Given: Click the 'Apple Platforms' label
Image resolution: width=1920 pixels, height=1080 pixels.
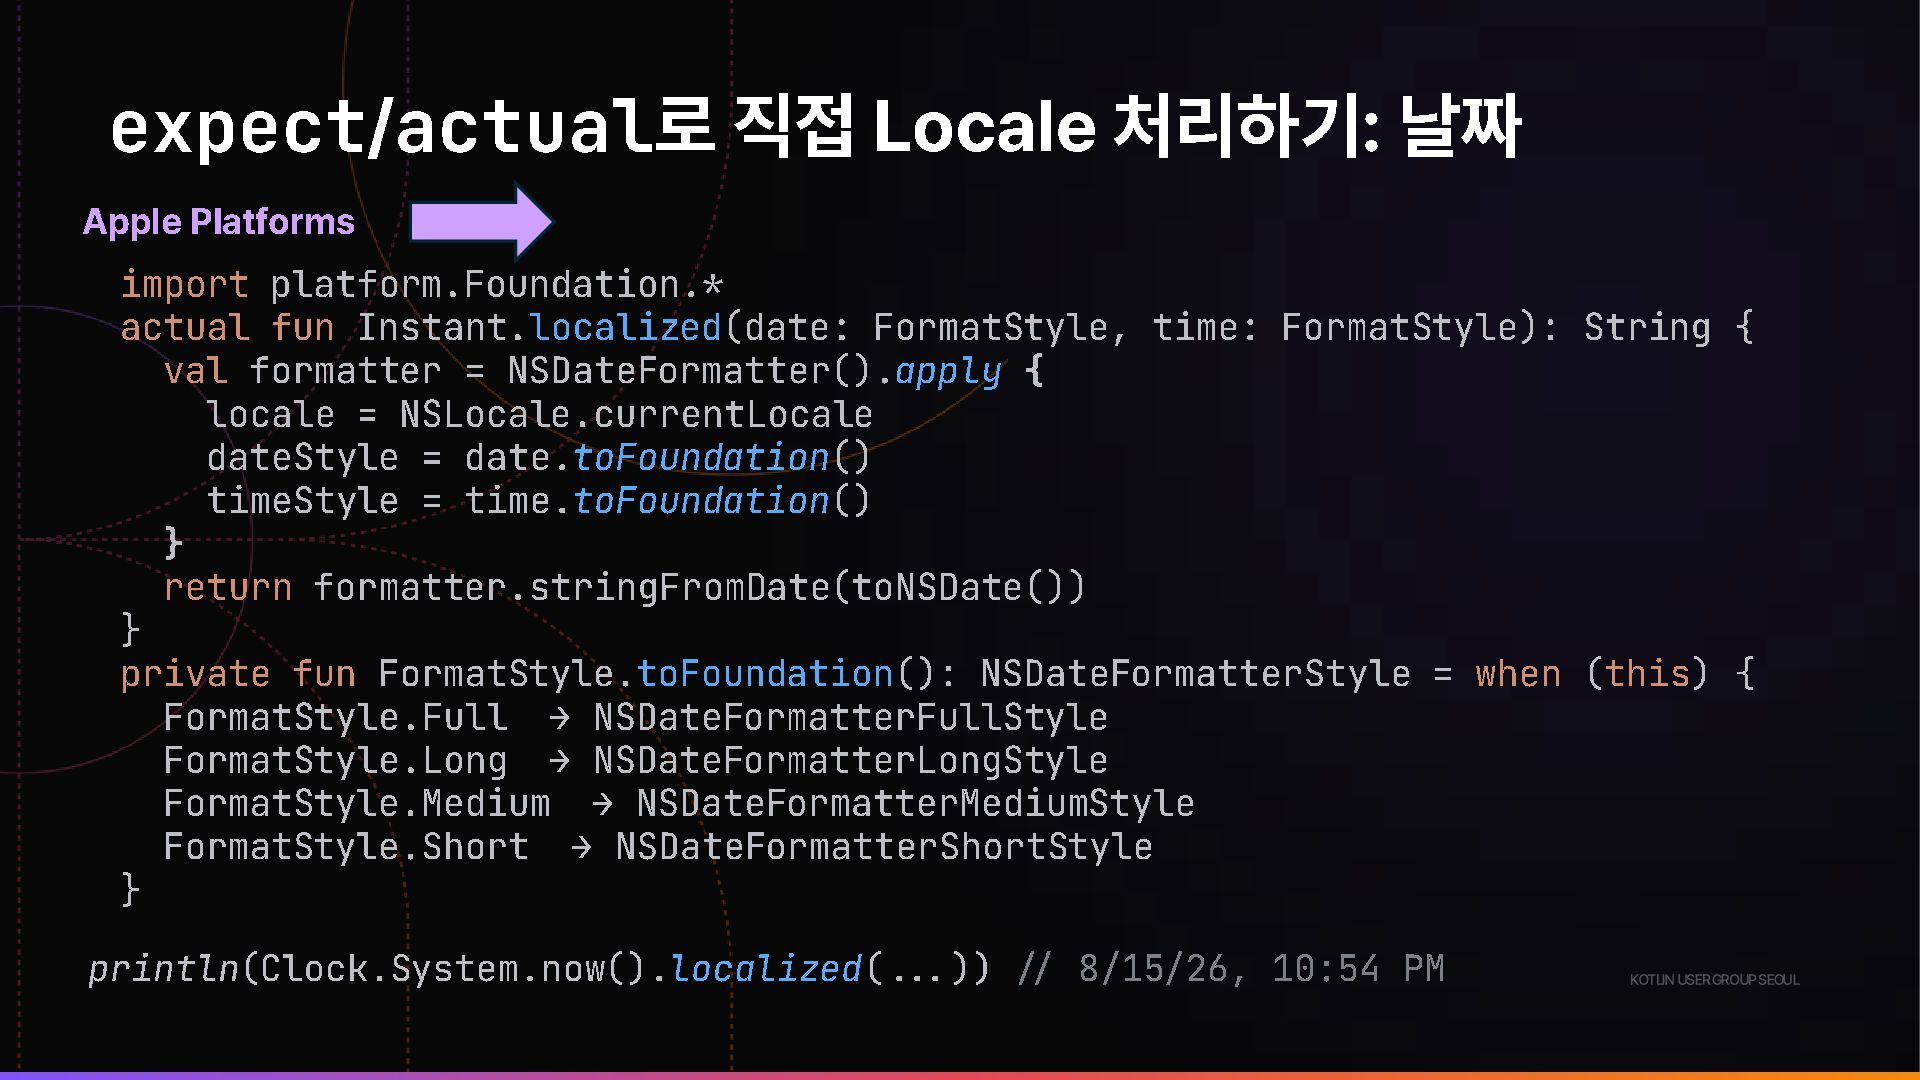Looking at the screenshot, I should (x=218, y=222).
